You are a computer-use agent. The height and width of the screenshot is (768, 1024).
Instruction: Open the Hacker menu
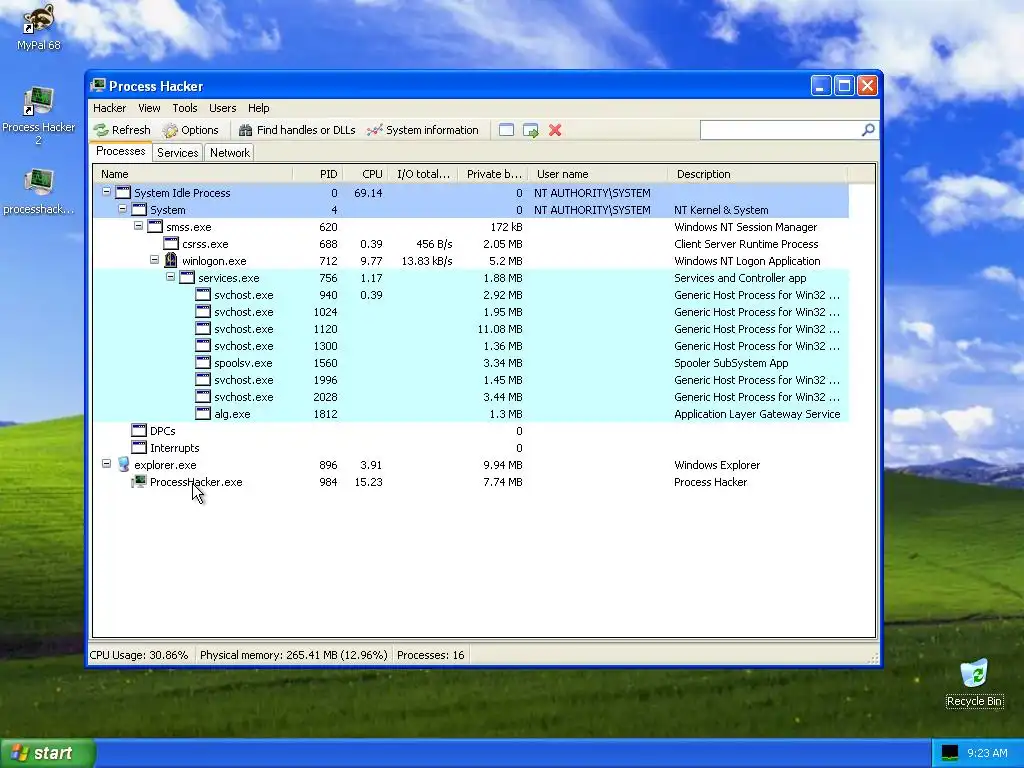(x=109, y=108)
